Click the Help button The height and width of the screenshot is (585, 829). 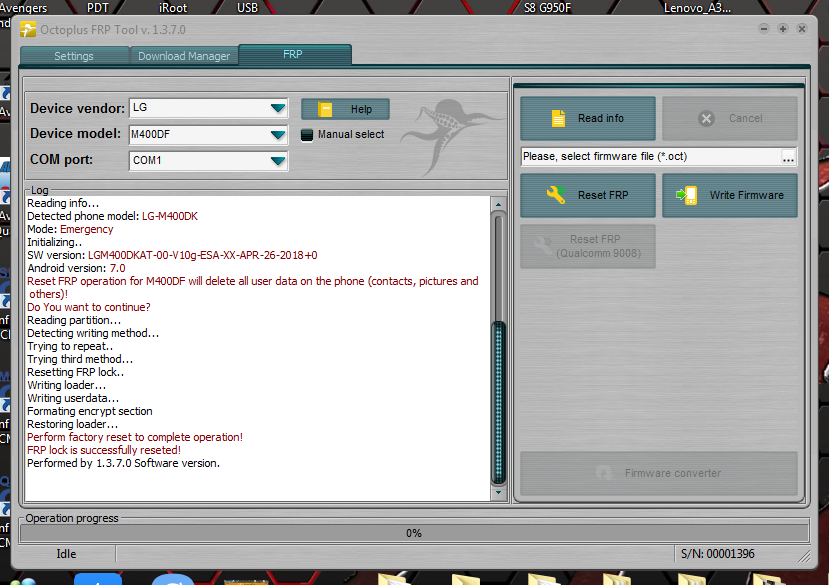tap(345, 109)
